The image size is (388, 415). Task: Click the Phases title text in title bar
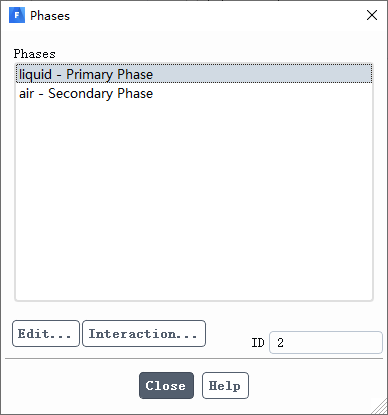coord(50,16)
